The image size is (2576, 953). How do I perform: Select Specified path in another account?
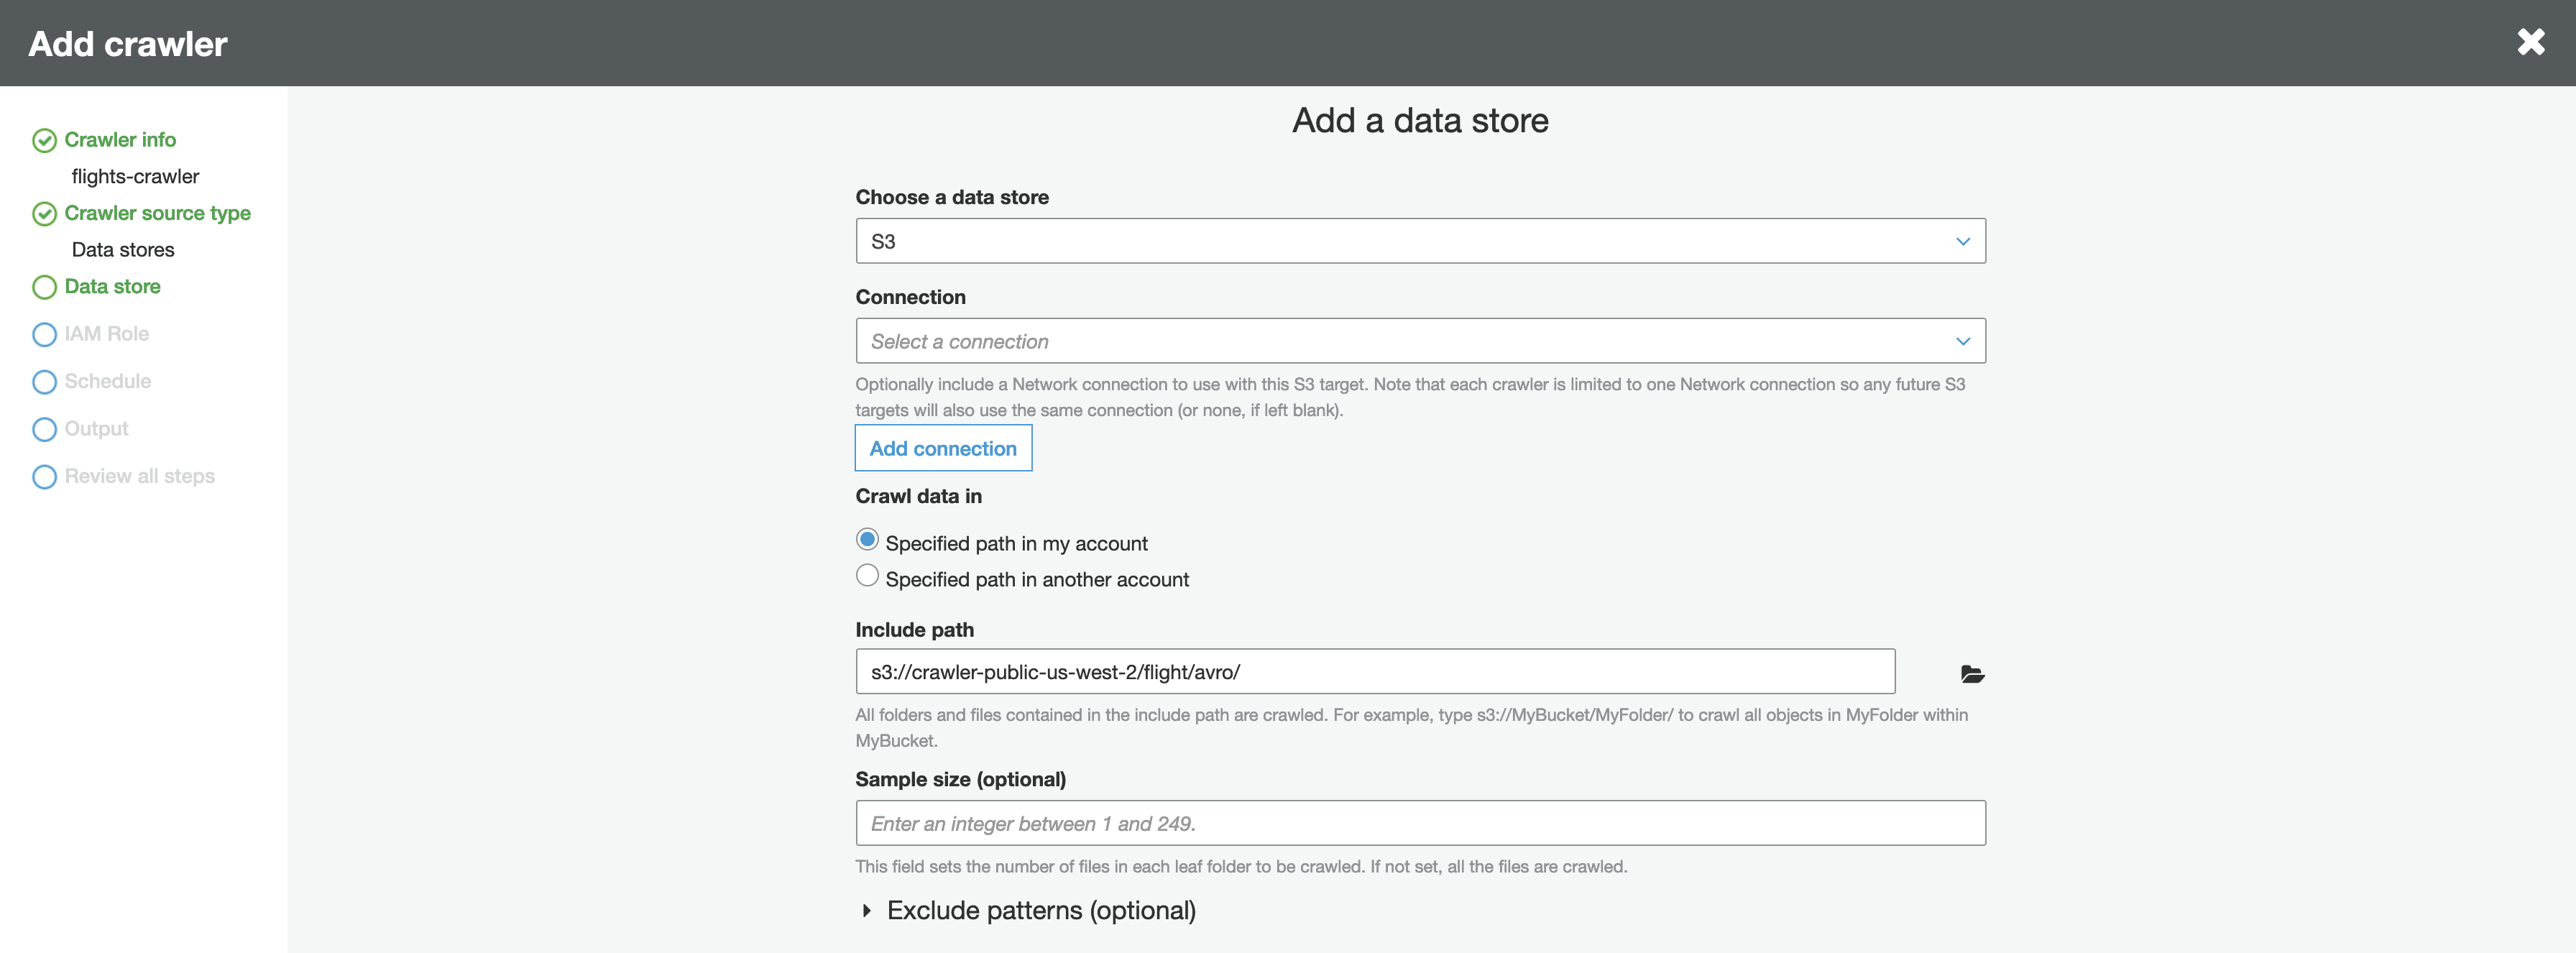867,576
